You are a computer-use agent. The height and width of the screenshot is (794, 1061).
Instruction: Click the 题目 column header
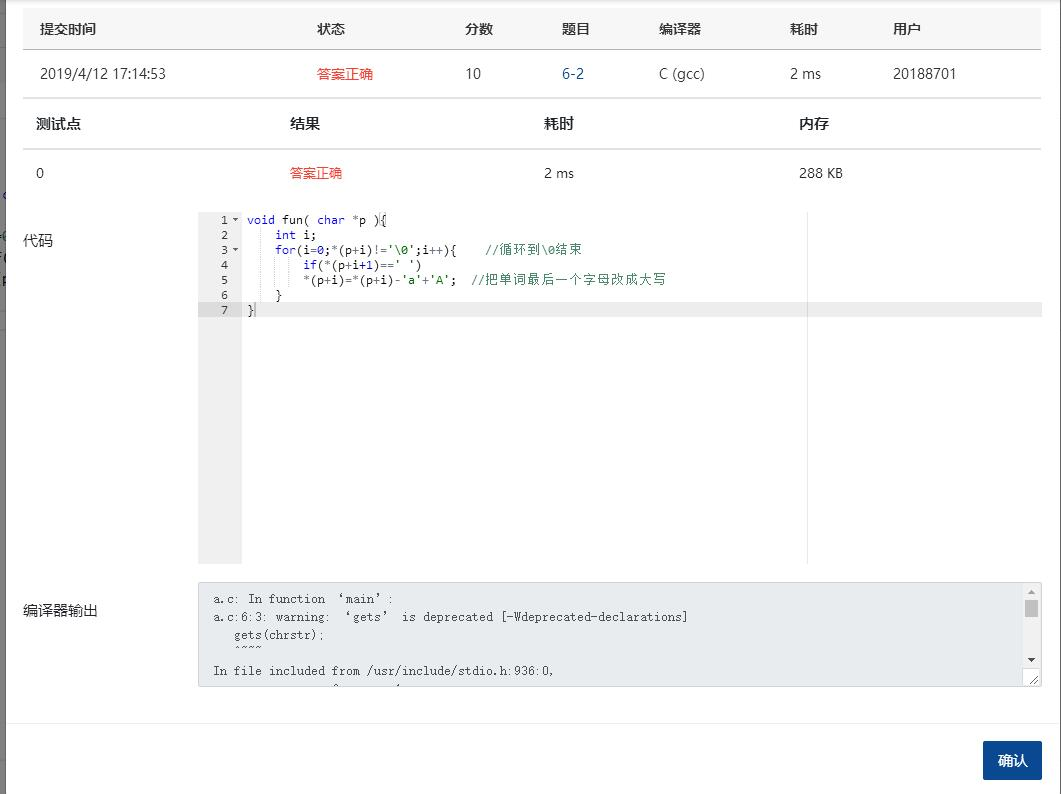(576, 29)
